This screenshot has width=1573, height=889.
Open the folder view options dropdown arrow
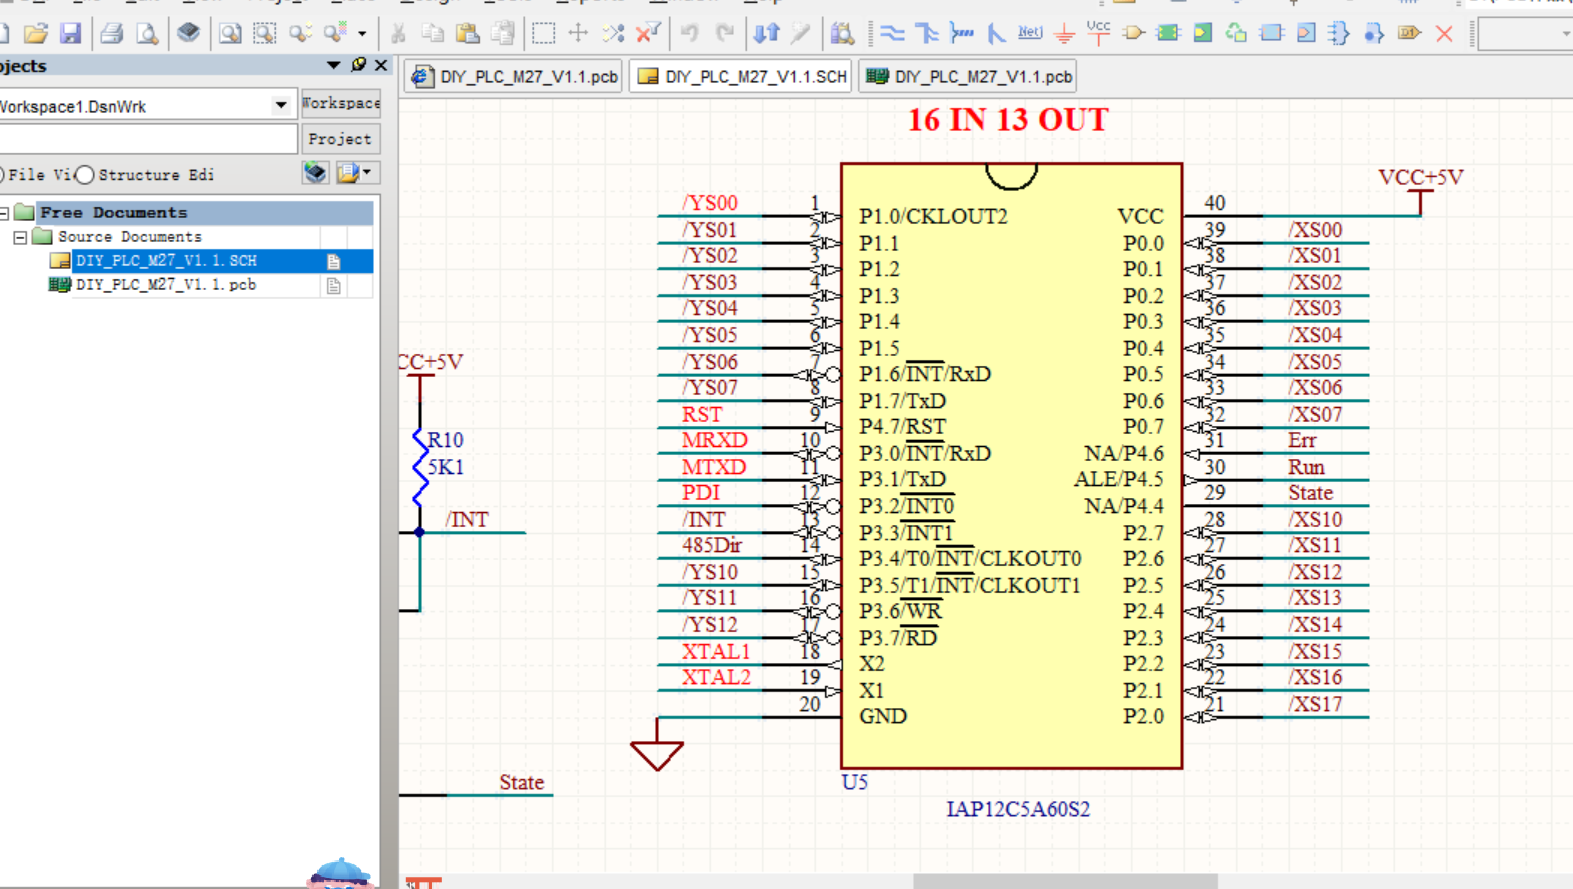click(368, 172)
